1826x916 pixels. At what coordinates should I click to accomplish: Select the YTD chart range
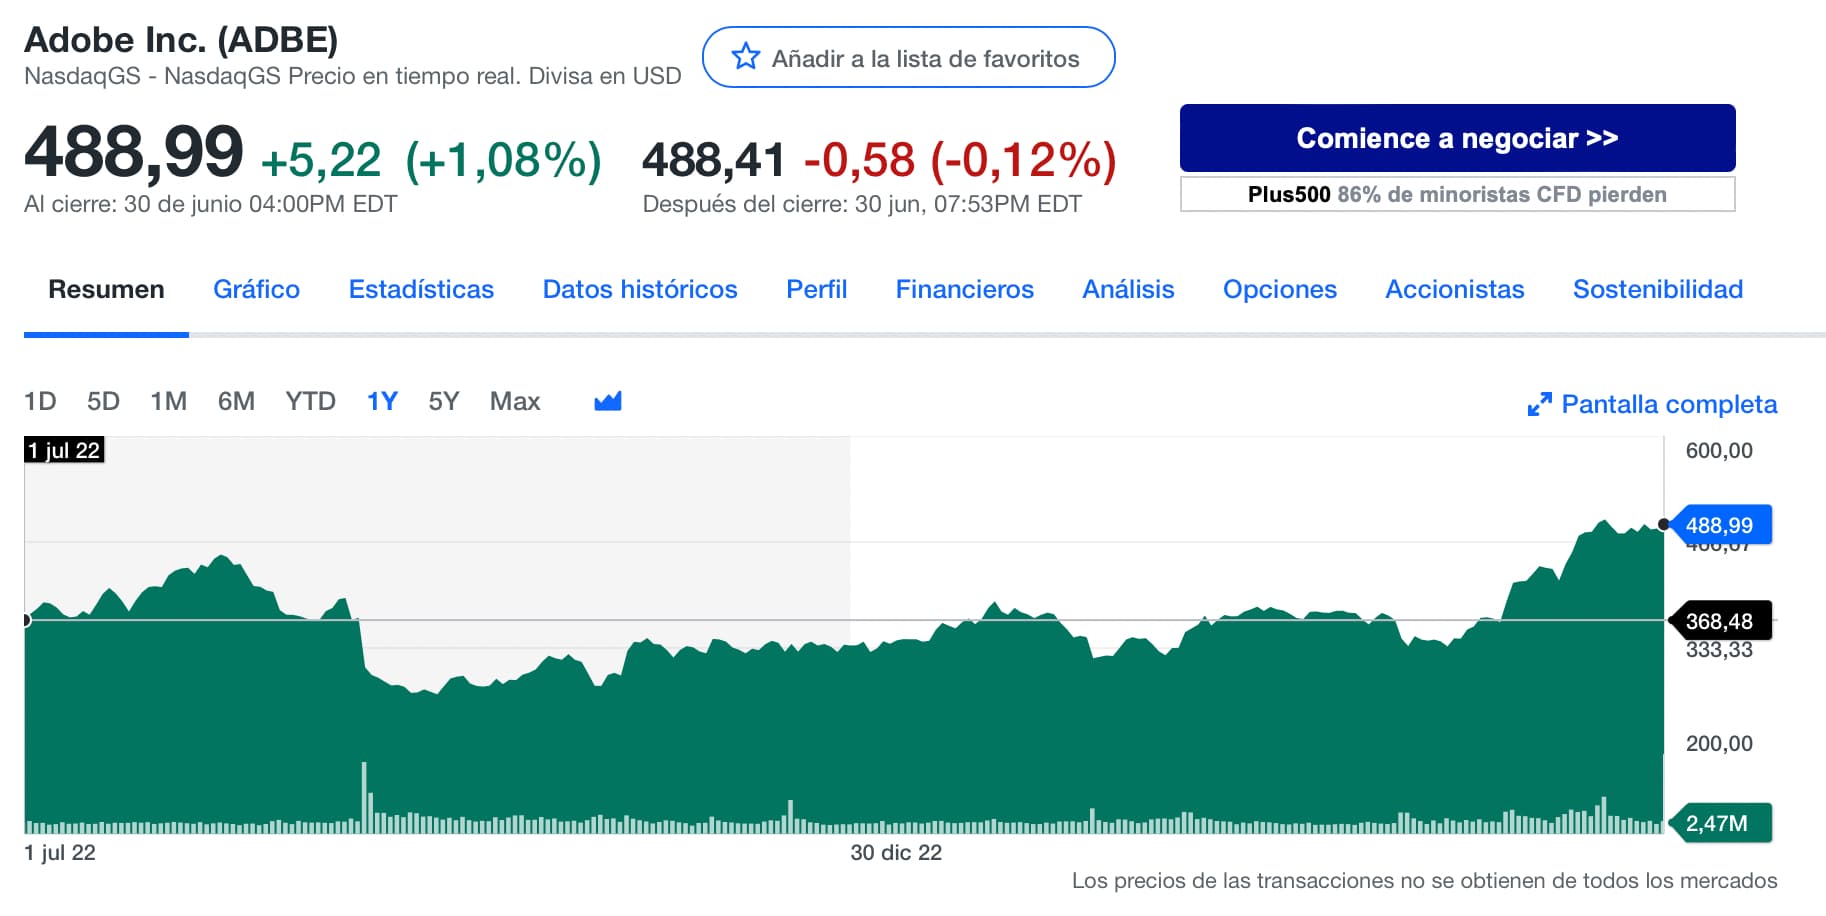310,401
